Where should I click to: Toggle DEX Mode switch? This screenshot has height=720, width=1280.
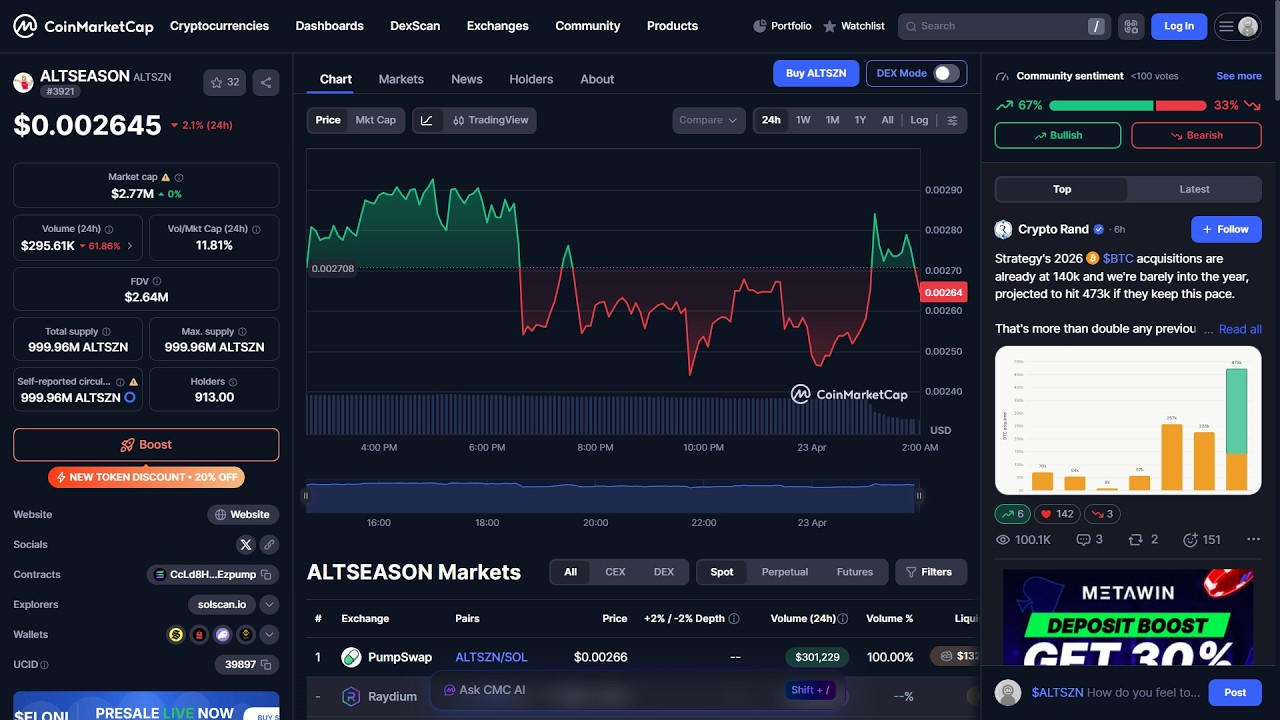click(x=946, y=73)
